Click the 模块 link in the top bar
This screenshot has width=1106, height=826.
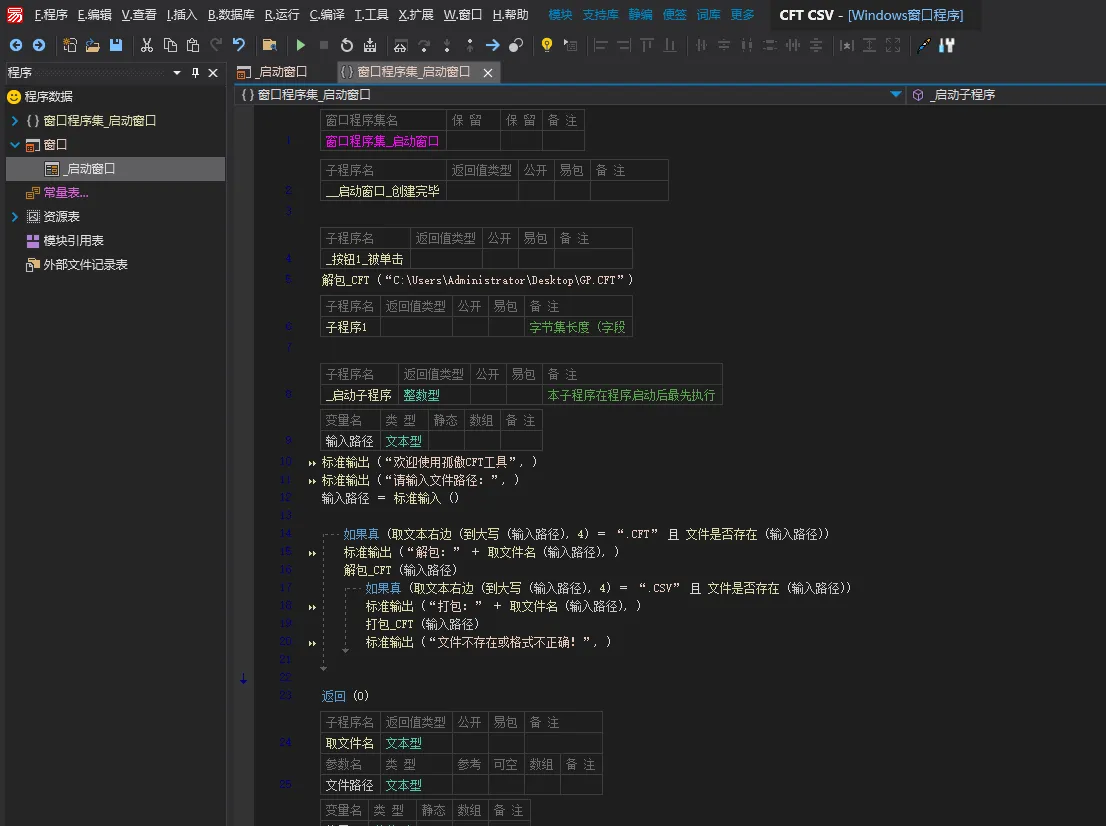561,15
